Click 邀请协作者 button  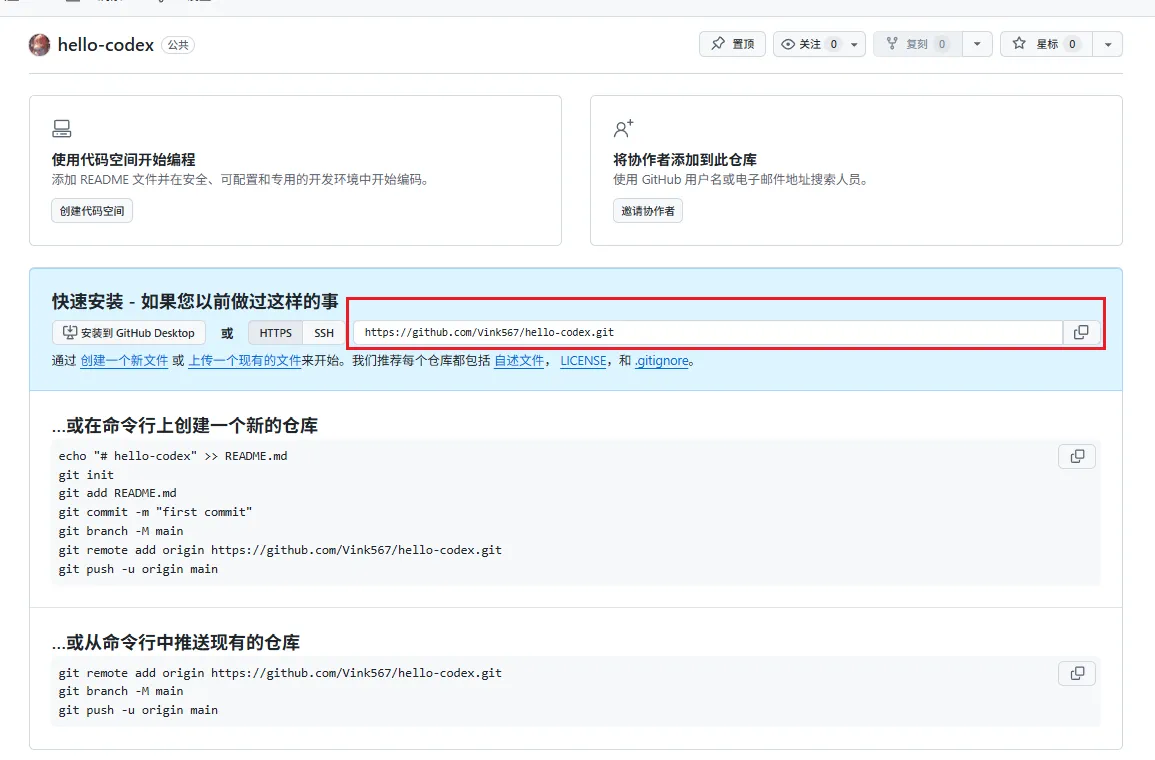(x=647, y=211)
